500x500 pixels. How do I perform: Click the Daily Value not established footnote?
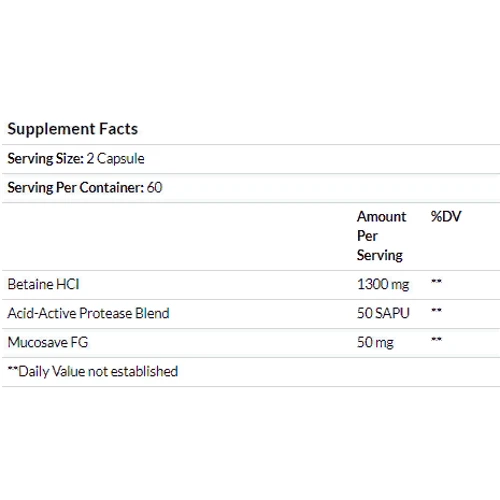pyautogui.click(x=93, y=371)
